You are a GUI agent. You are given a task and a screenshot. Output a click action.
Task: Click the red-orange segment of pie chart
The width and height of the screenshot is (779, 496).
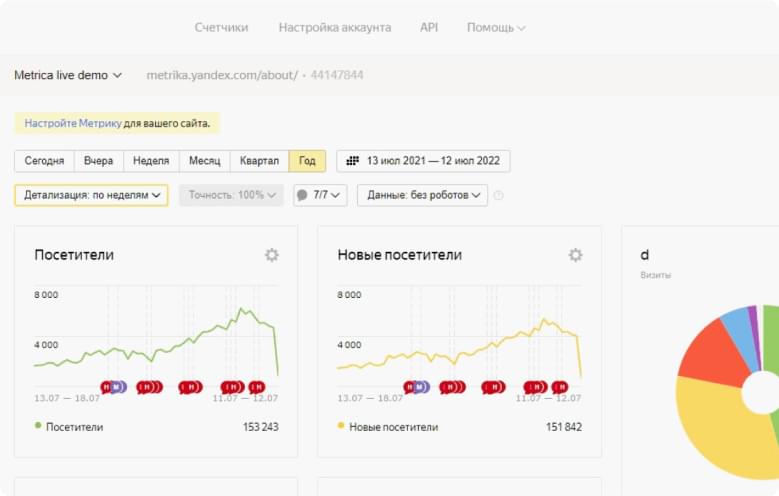coord(713,355)
